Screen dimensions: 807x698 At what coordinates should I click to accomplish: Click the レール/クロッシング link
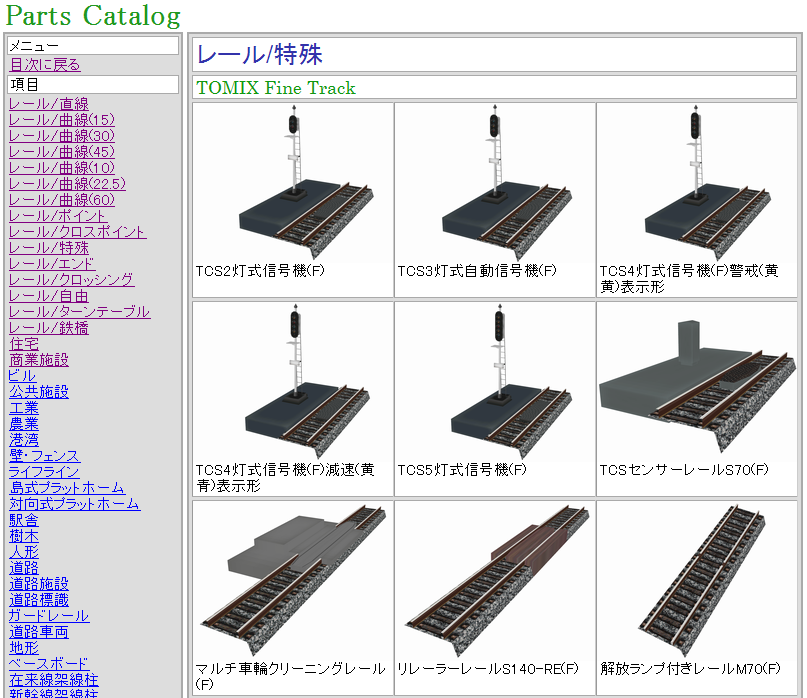[x=72, y=280]
